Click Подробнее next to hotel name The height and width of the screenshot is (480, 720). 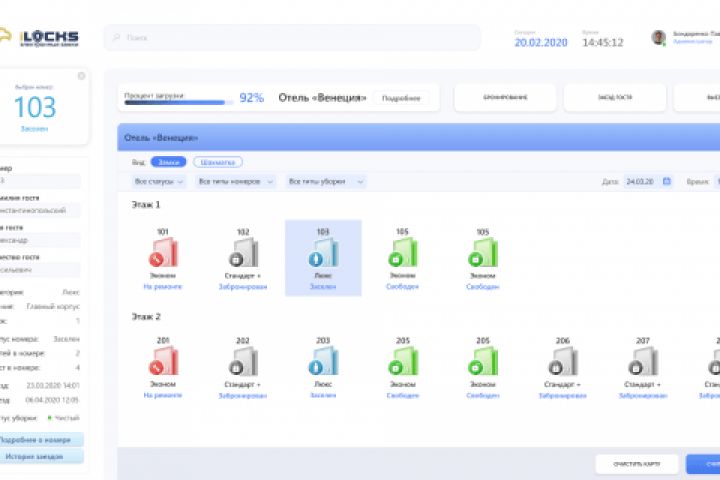point(401,98)
